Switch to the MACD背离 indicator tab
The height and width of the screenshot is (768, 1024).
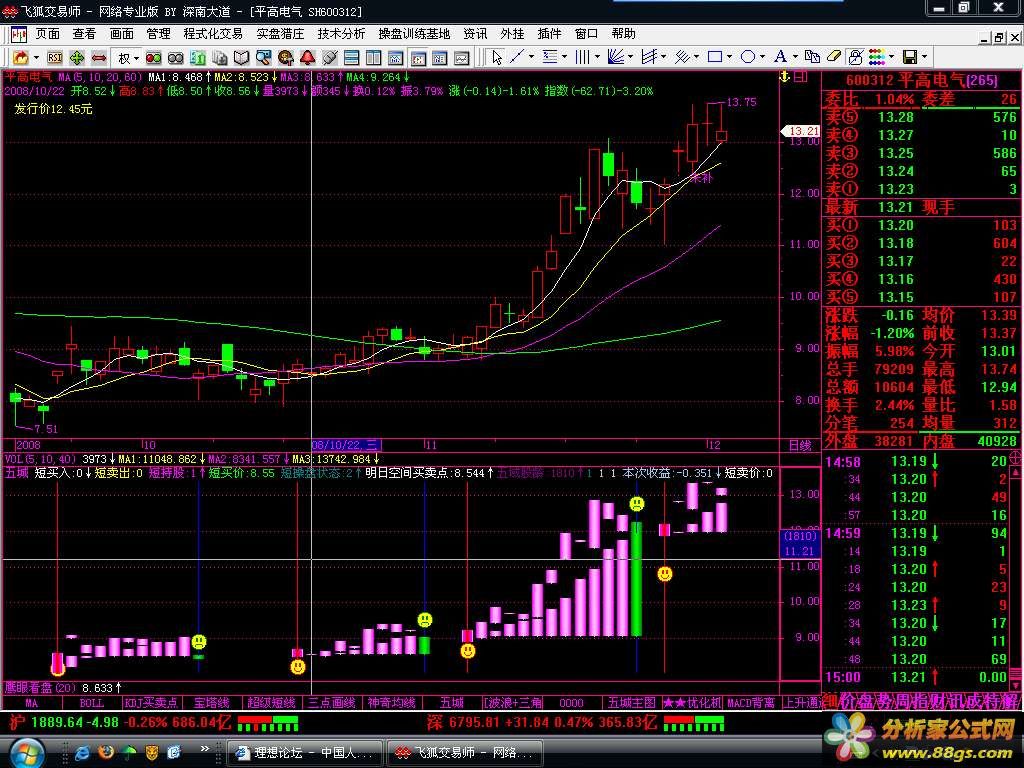point(751,703)
